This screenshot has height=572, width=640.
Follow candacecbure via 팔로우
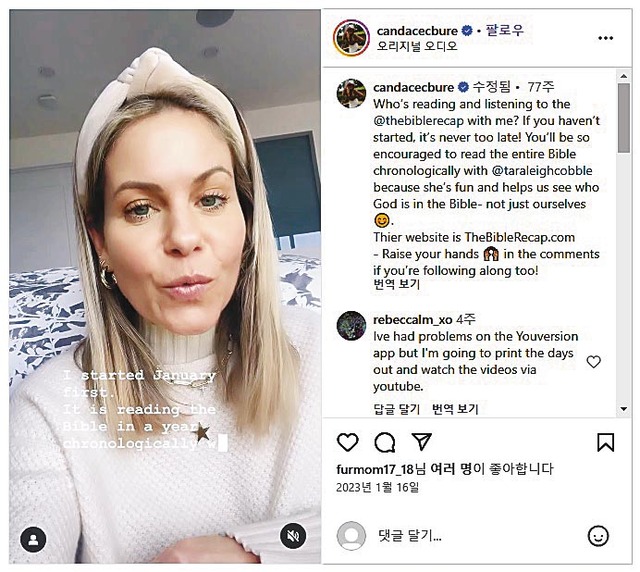pos(504,30)
